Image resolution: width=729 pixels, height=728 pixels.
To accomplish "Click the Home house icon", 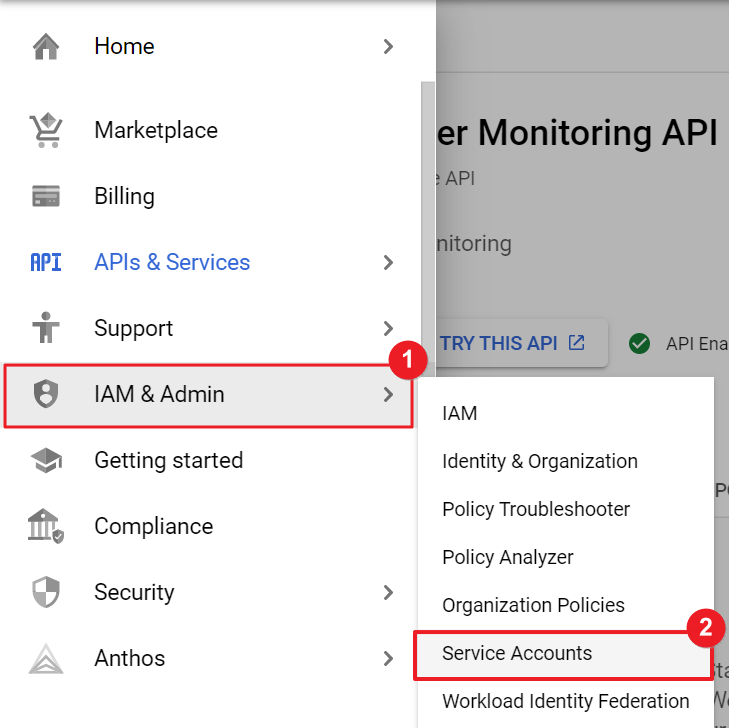I will pyautogui.click(x=46, y=46).
